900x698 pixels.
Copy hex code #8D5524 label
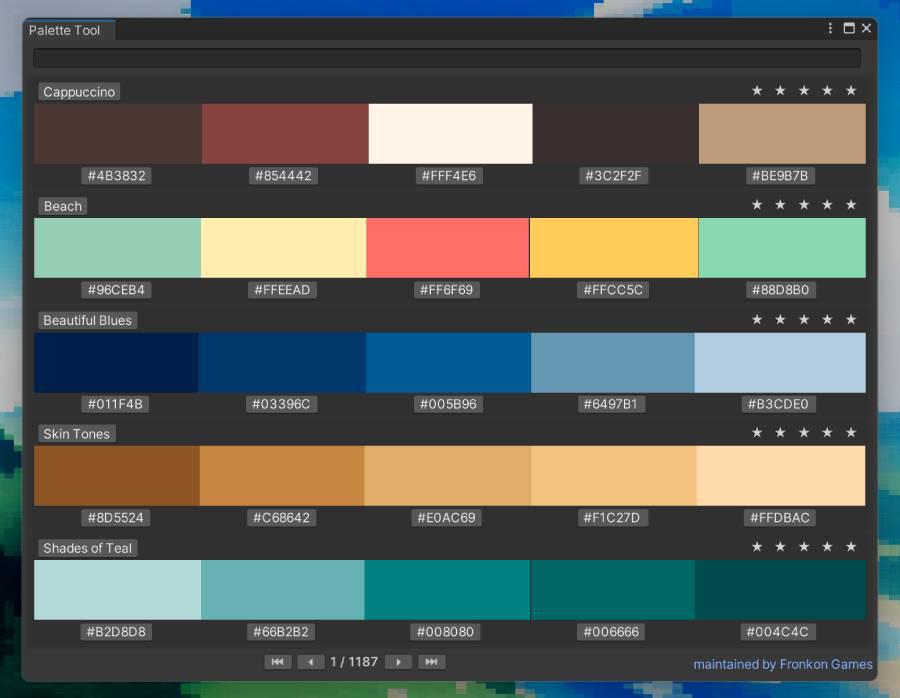(116, 518)
